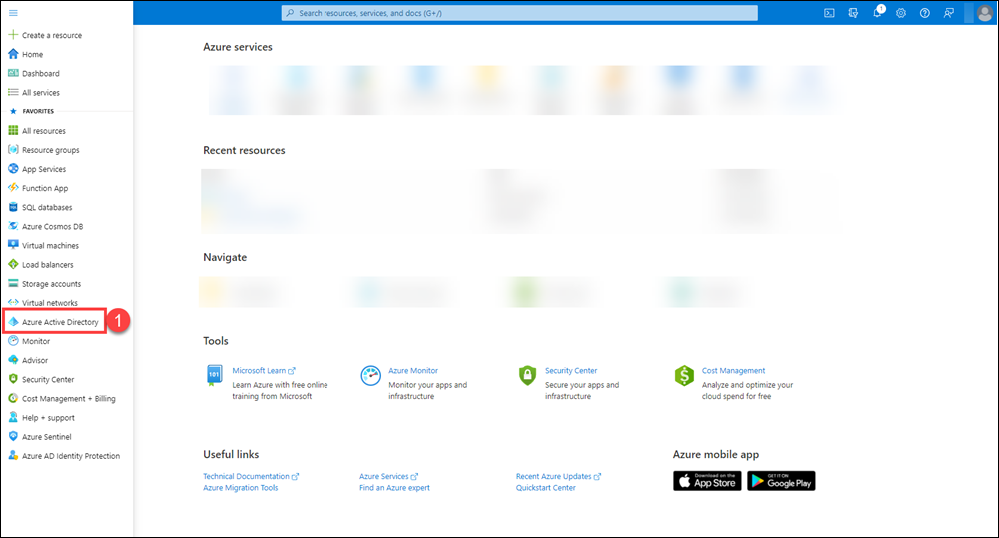Screen dimensions: 999x538
Task: Click the user account avatar
Action: pos(984,13)
